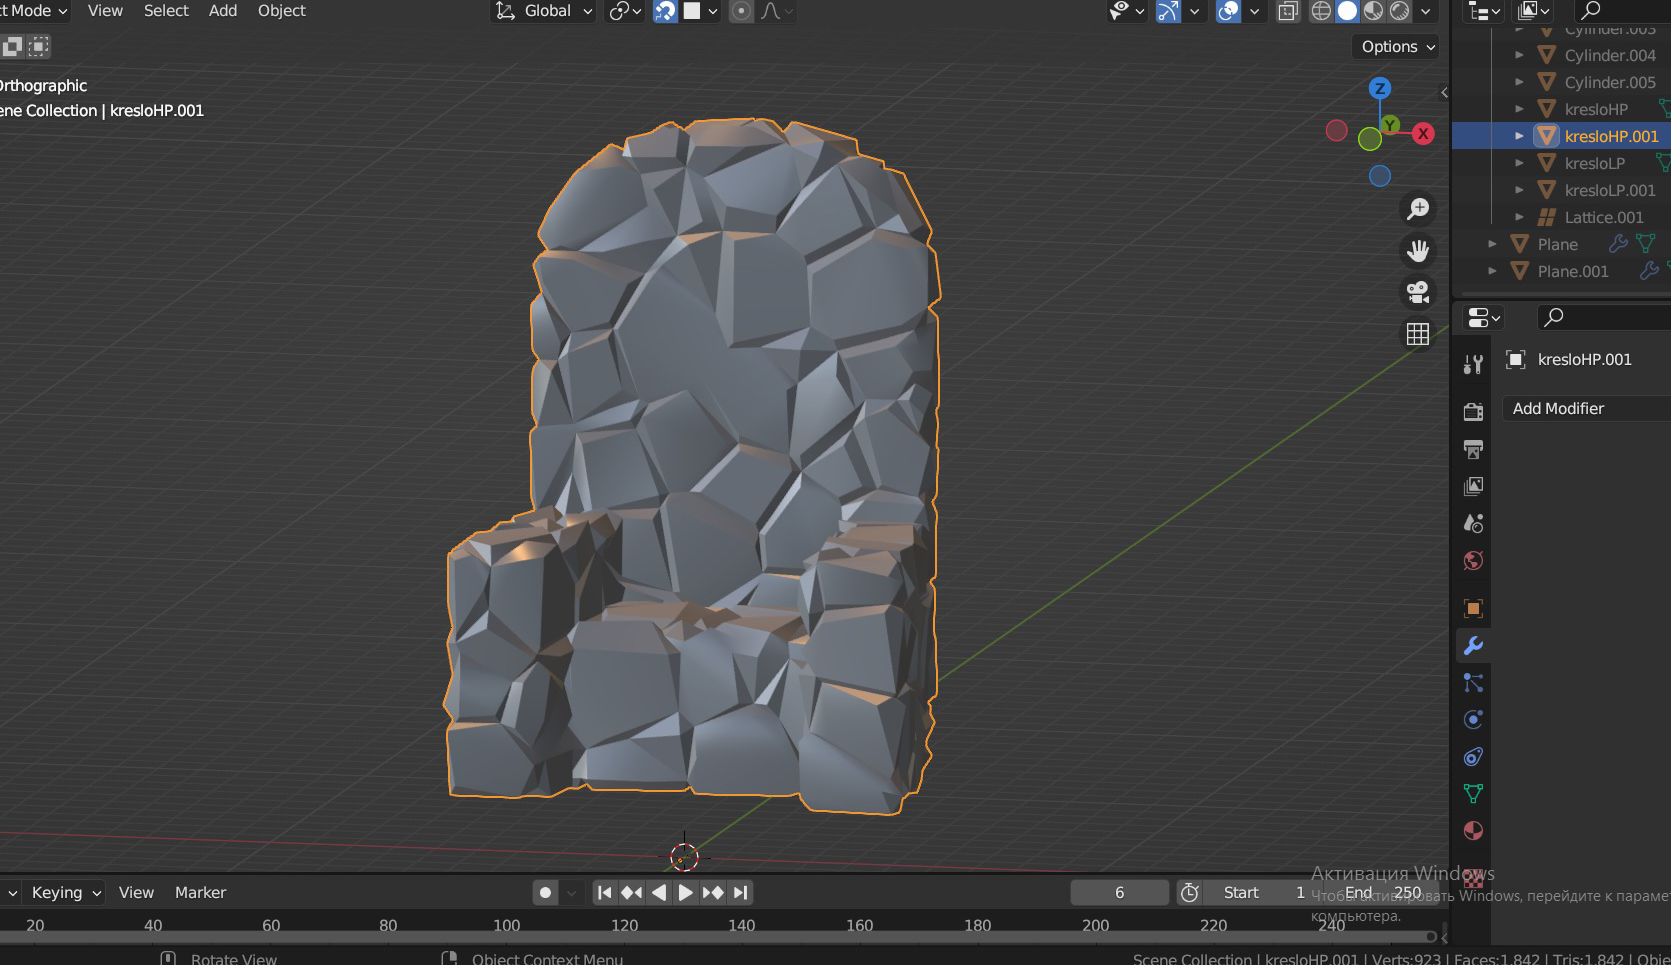The height and width of the screenshot is (965, 1671).
Task: Open the Material properties tab icon
Action: coord(1473,831)
